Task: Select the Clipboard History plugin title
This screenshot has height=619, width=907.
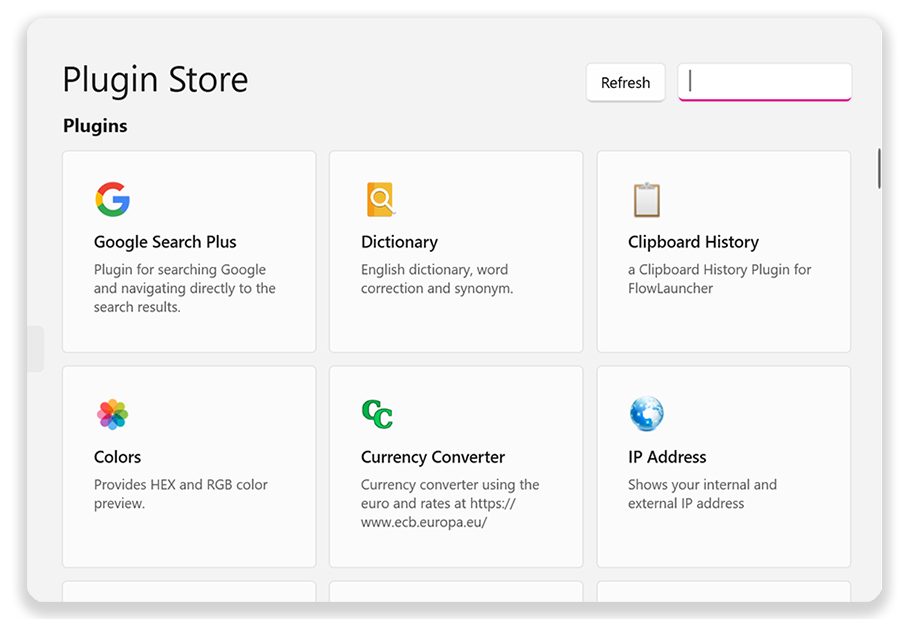Action: (693, 242)
